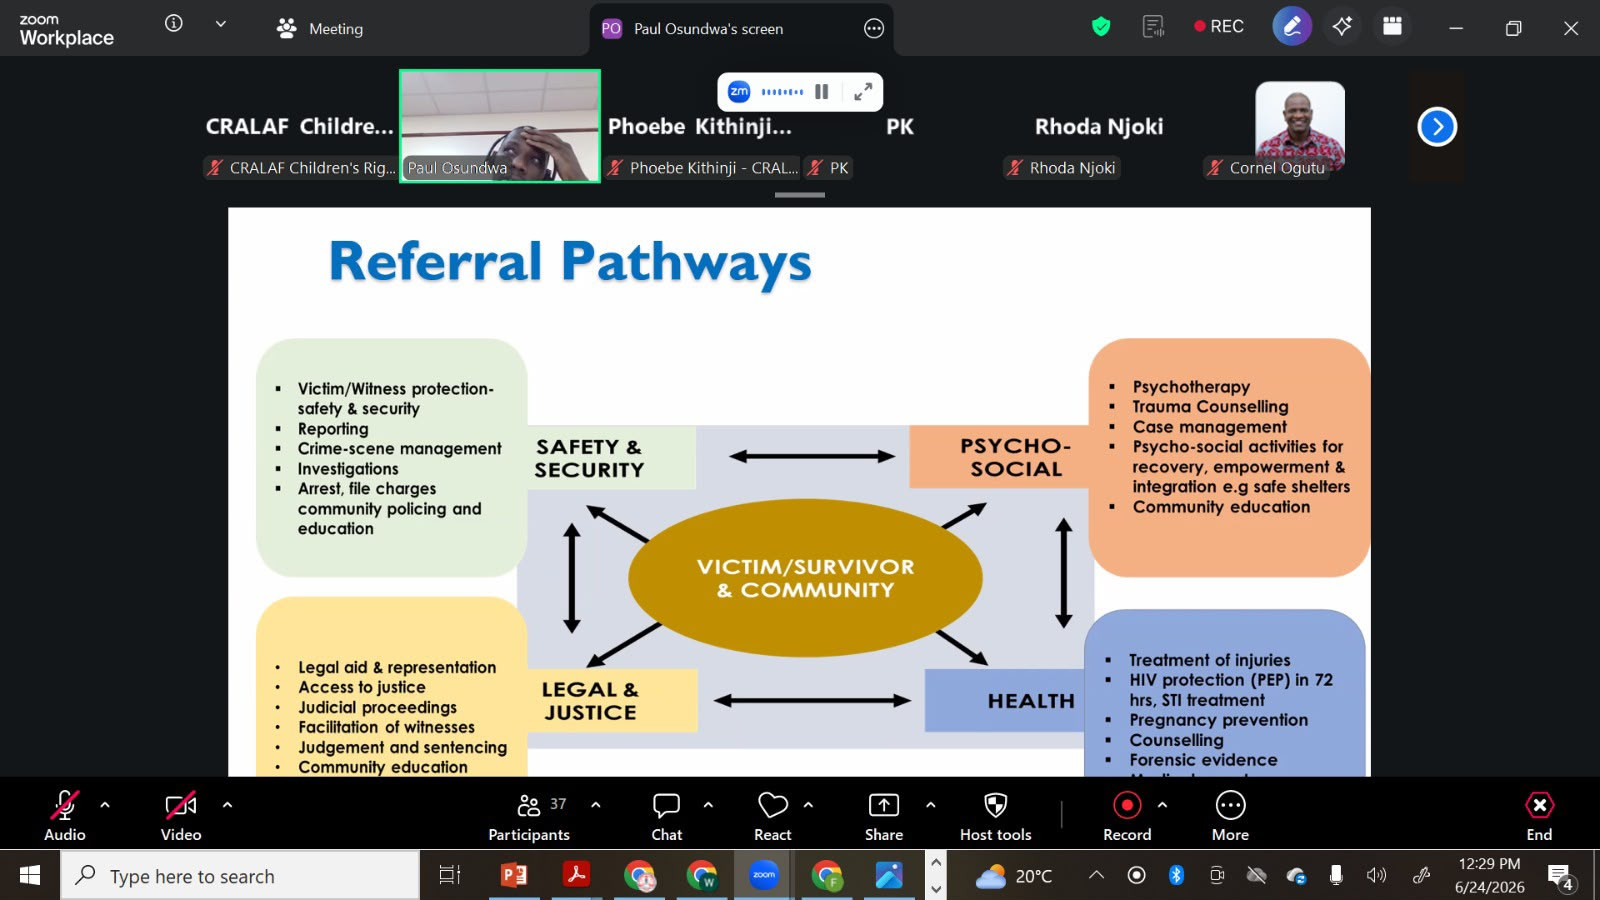This screenshot has height=900, width=1600.
Task: Open the apps grid icon in the title bar
Action: 1392,27
